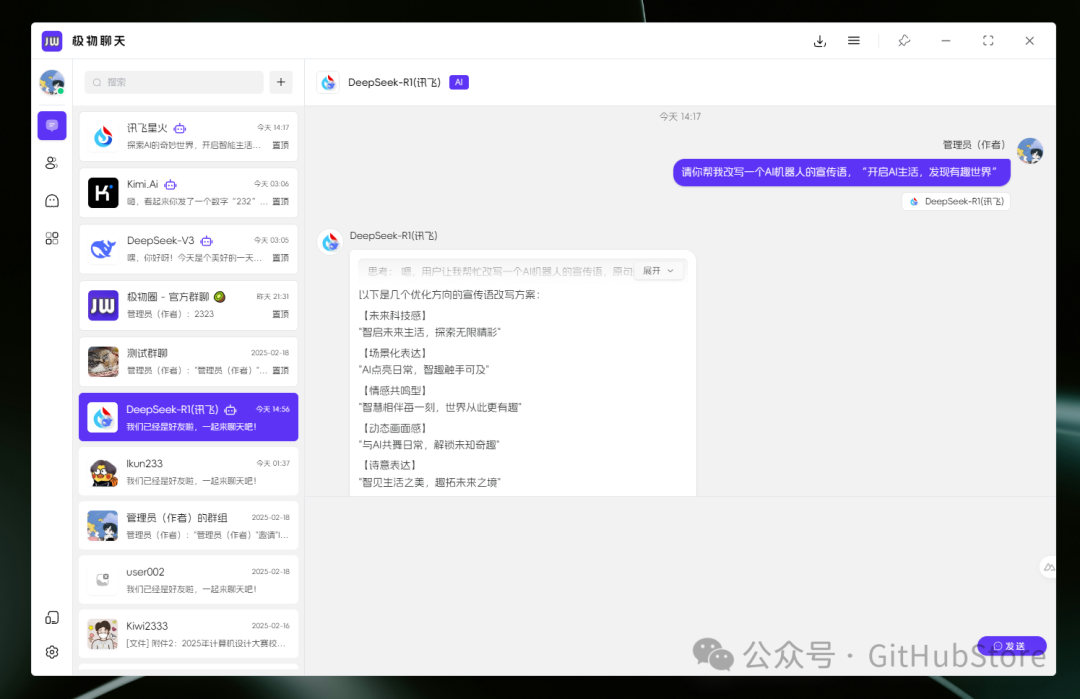The width and height of the screenshot is (1080, 699).
Task: Open the 管理员（作者）的群组 conversation
Action: pyautogui.click(x=188, y=526)
